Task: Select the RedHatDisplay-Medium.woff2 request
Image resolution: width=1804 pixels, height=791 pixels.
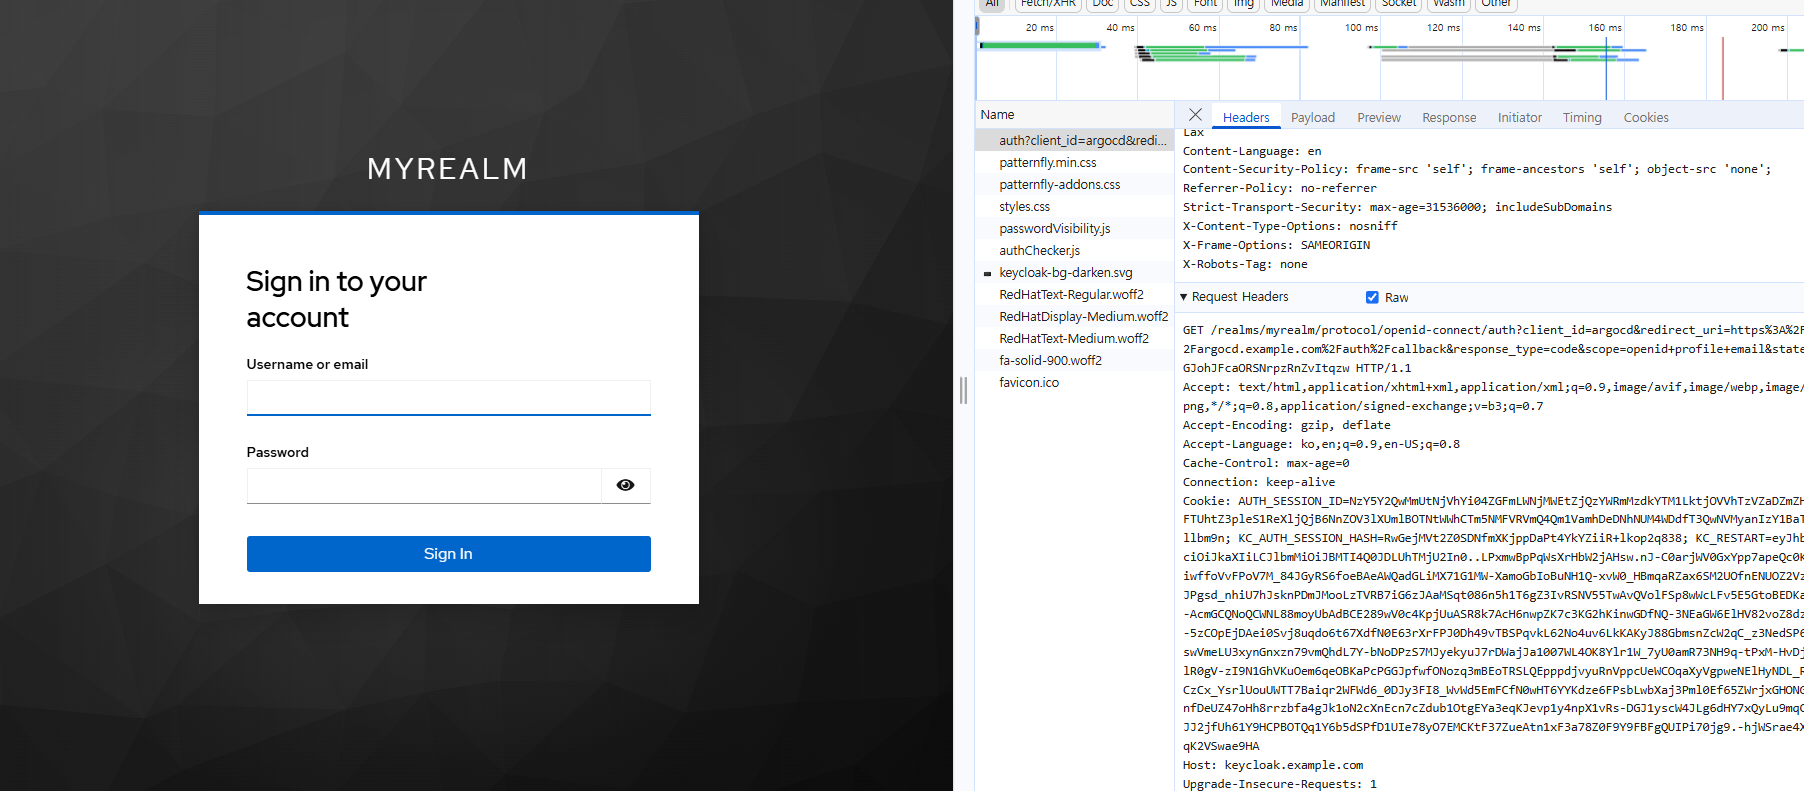Action: pyautogui.click(x=1074, y=316)
